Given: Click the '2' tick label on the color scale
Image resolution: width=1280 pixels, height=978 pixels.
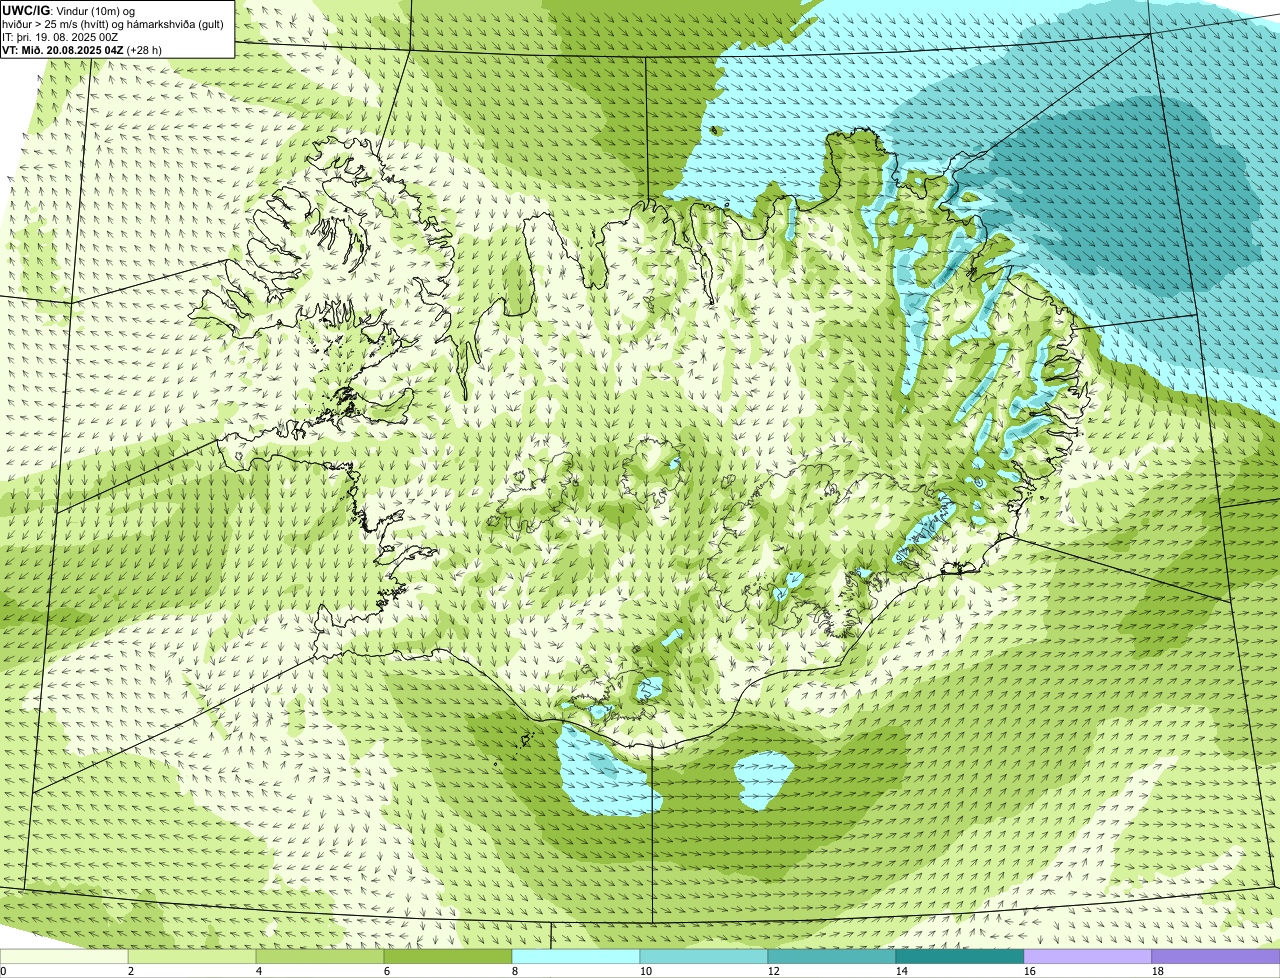Looking at the screenshot, I should pos(131,971).
